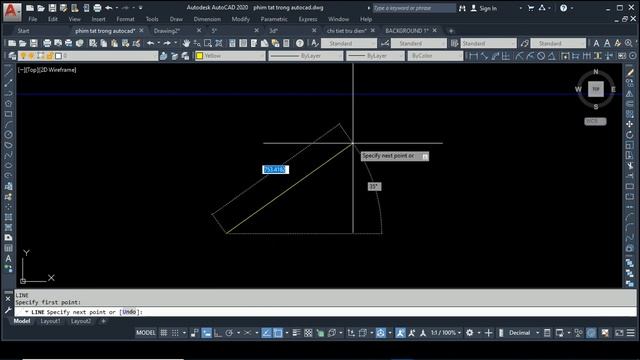The height and width of the screenshot is (360, 640).
Task: Open the Decimal units dropdown
Action: pyautogui.click(x=523, y=333)
